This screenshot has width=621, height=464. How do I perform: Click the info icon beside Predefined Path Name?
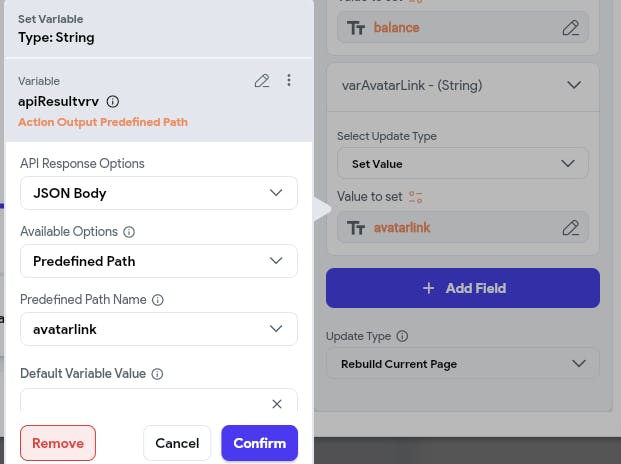[x=158, y=300]
